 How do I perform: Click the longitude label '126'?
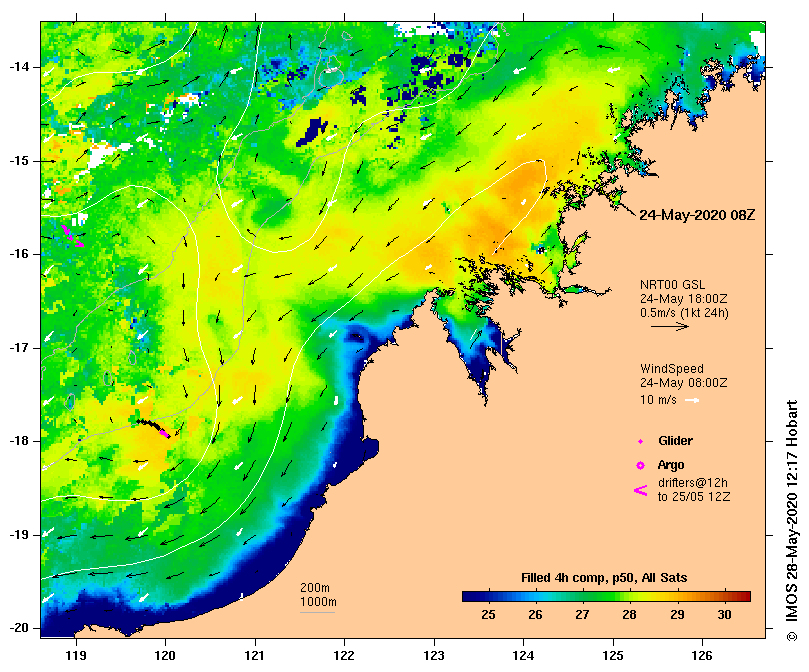pyautogui.click(x=702, y=655)
